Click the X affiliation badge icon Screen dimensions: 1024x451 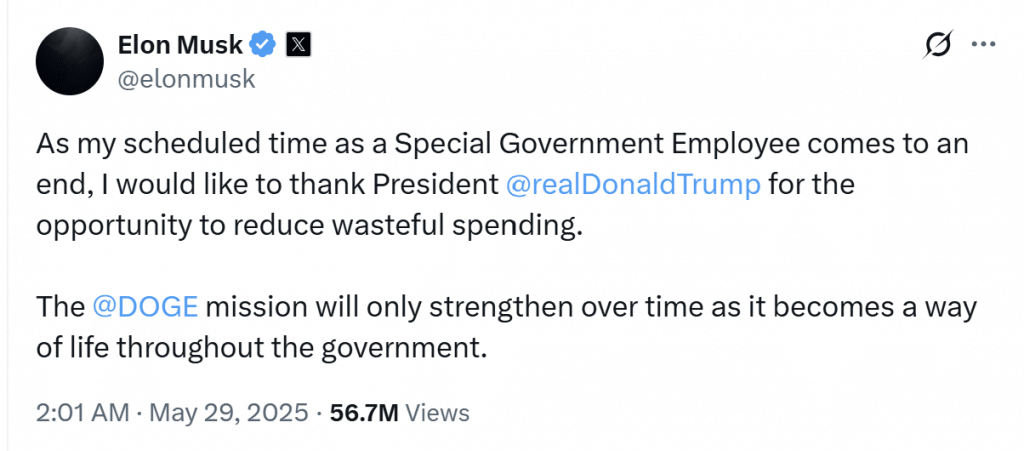point(298,44)
